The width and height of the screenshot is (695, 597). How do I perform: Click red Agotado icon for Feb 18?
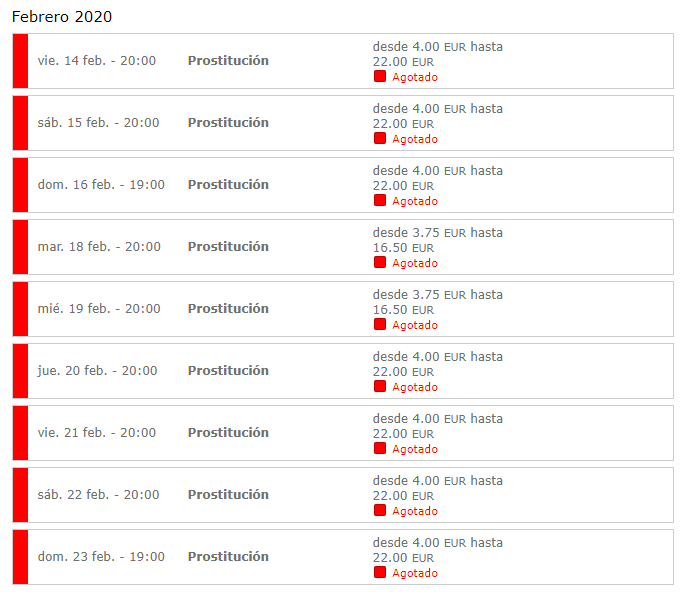[x=380, y=262]
